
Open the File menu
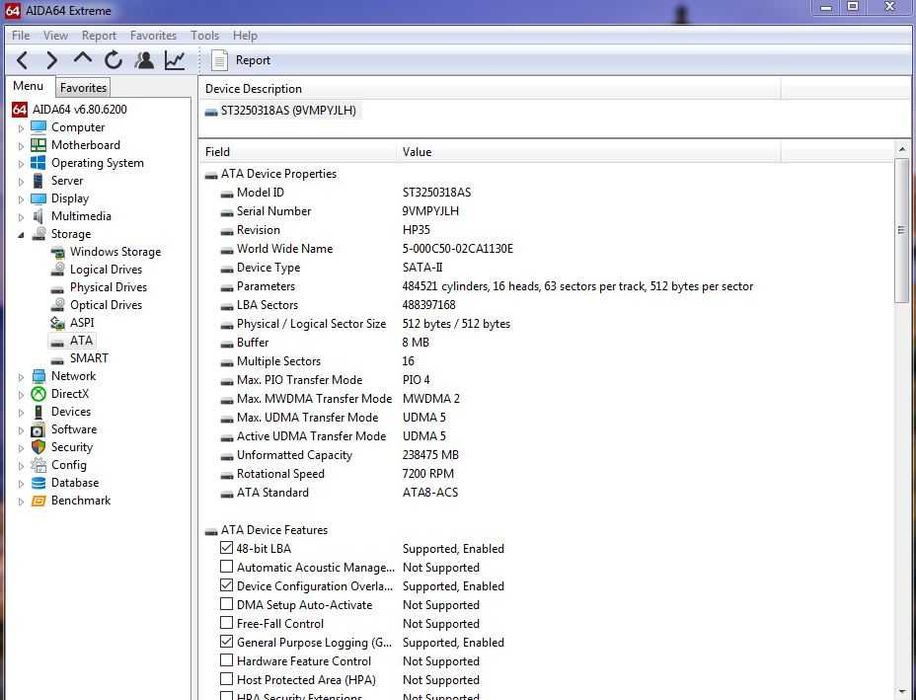tap(20, 36)
